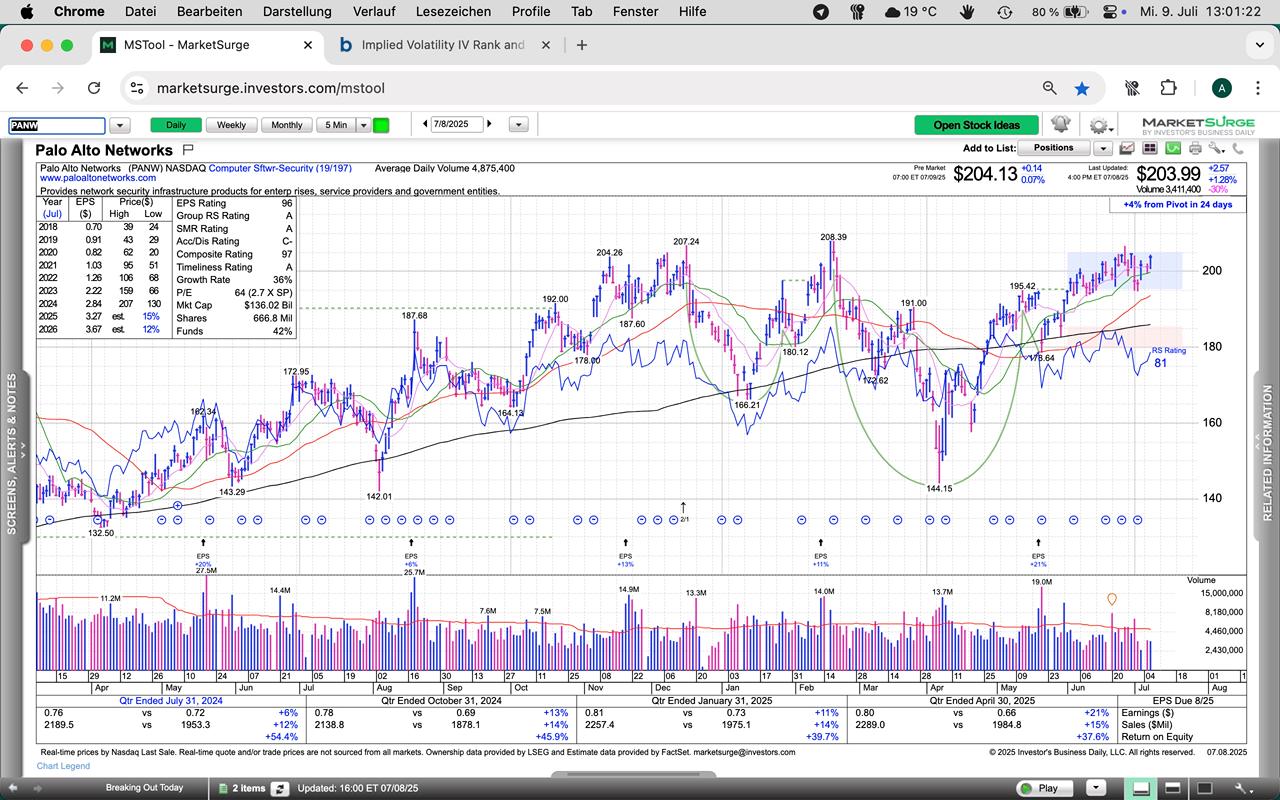This screenshot has width=1280, height=800.
Task: Switch chart to Weekly timeframe
Action: pos(231,125)
